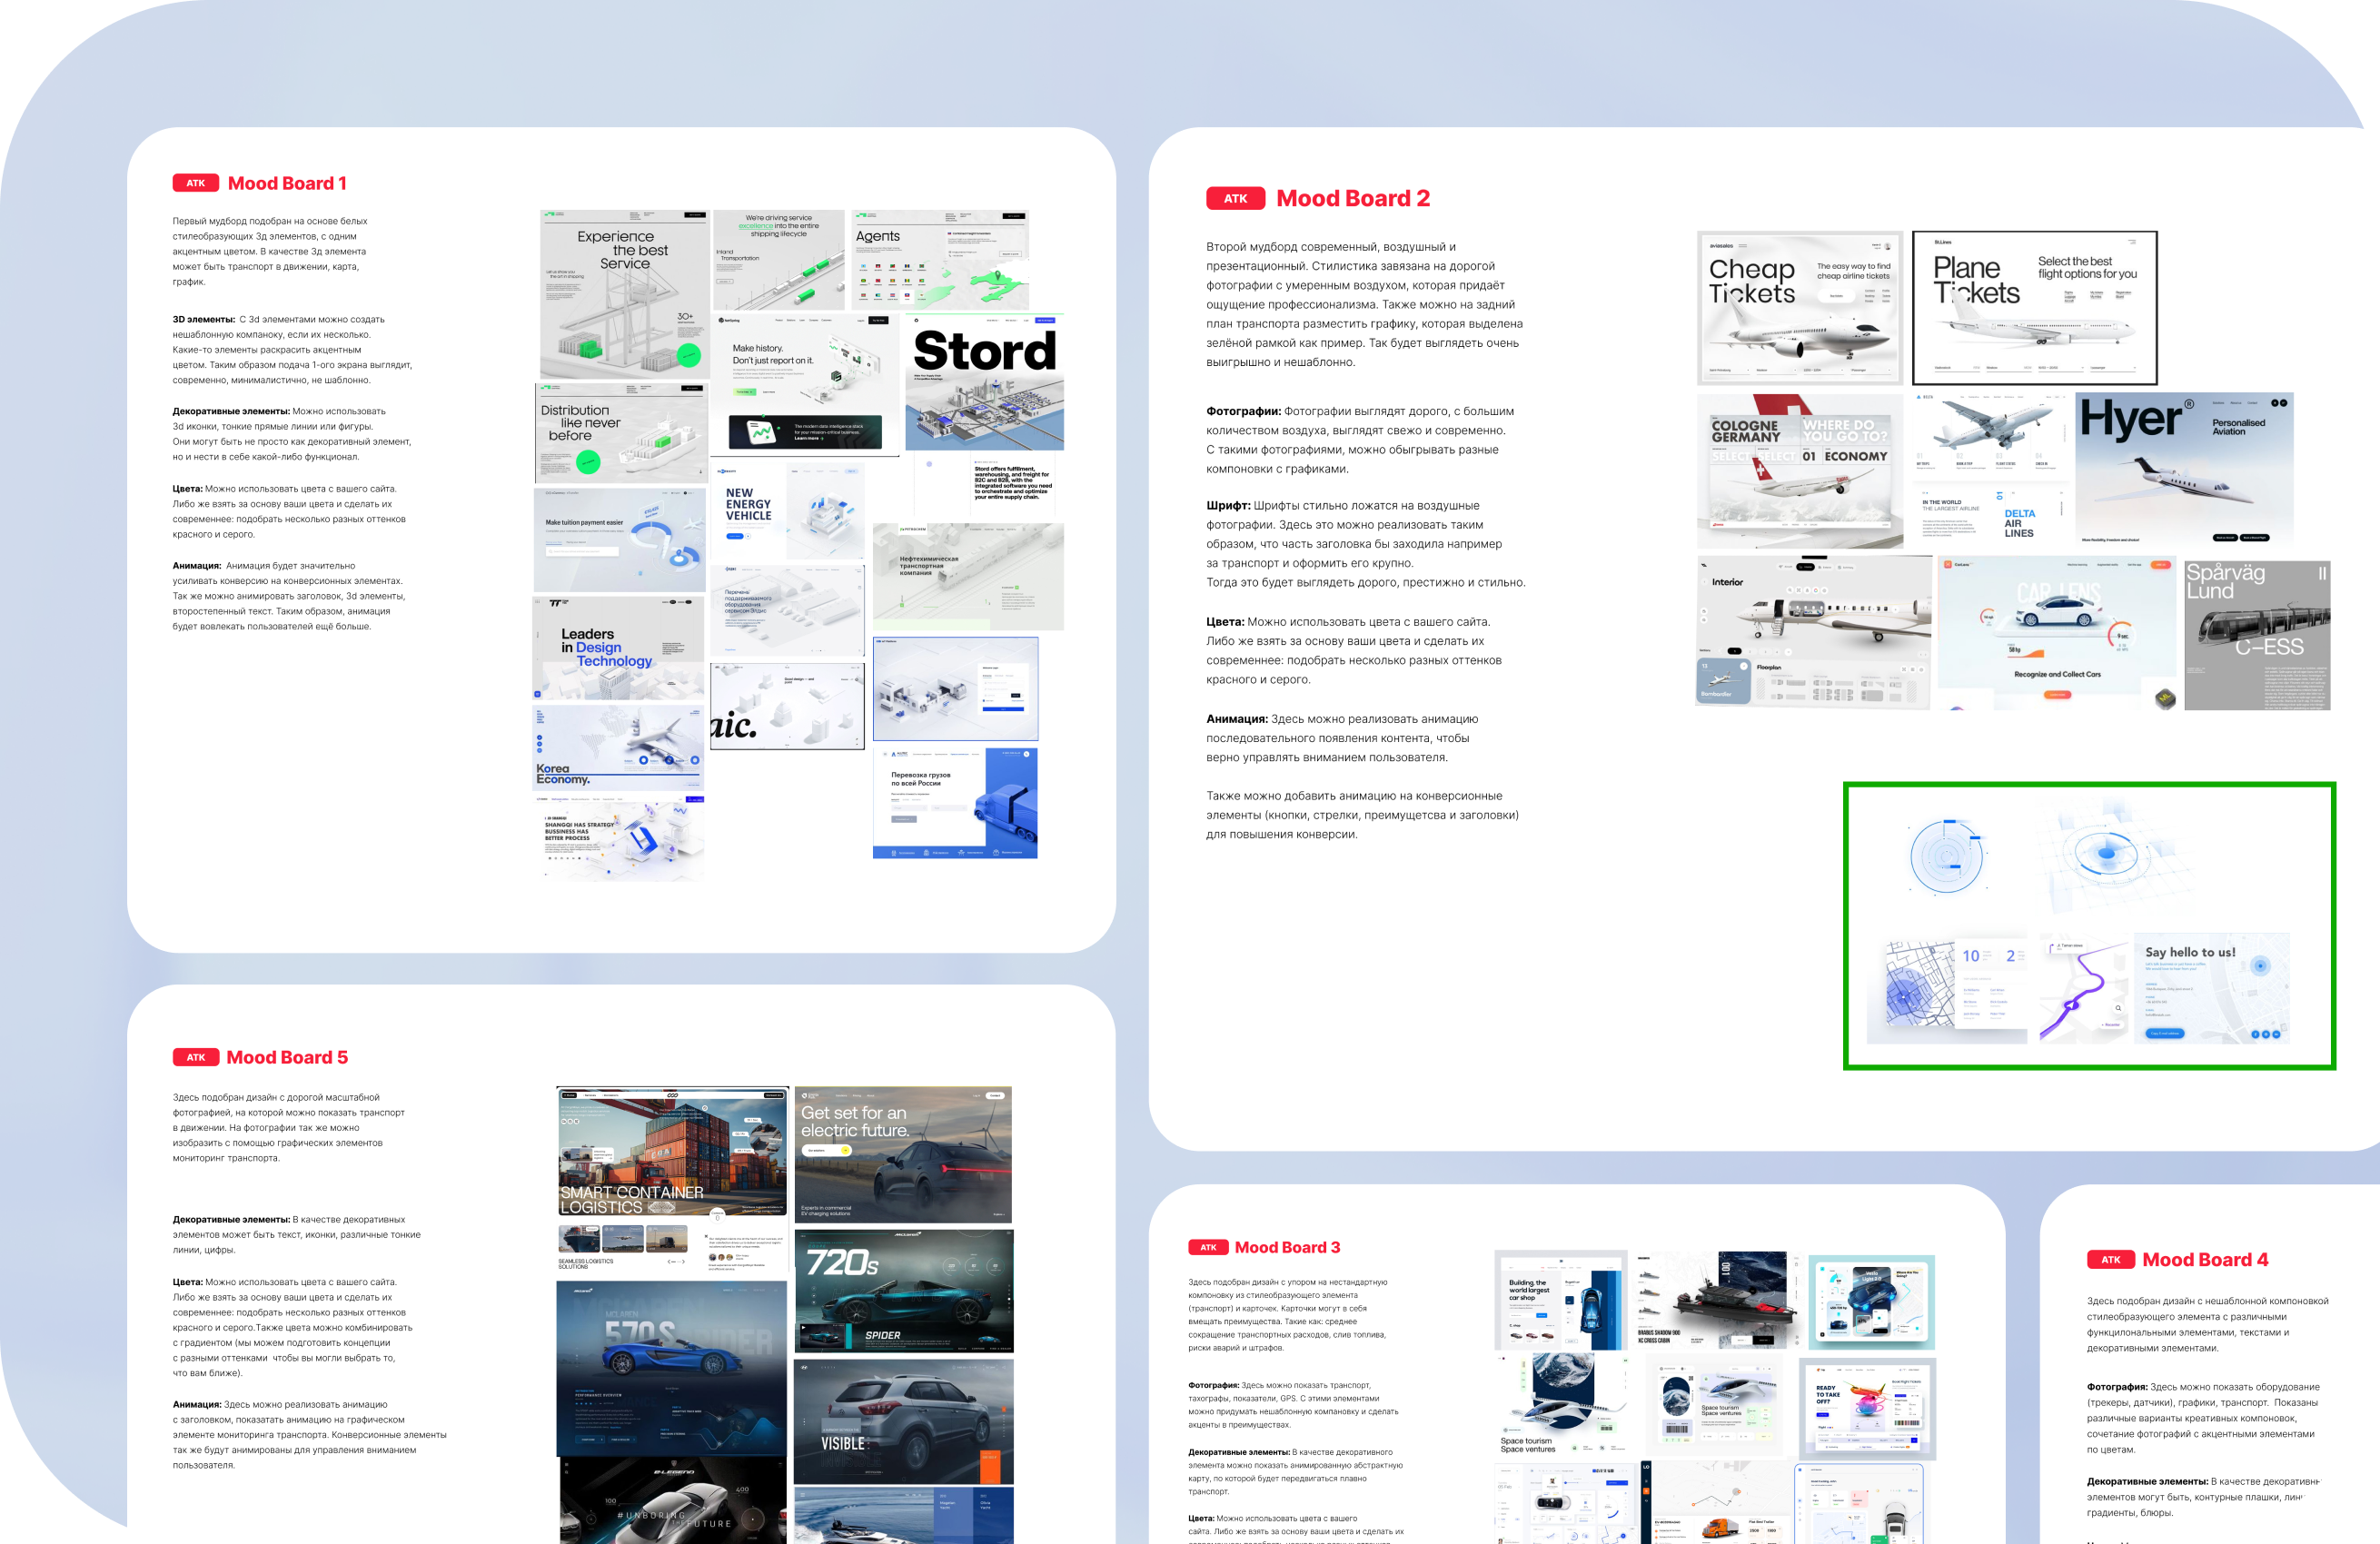Click the ATK badge beside Mood Board 5
This screenshot has height=1544, width=2380.
[195, 1057]
